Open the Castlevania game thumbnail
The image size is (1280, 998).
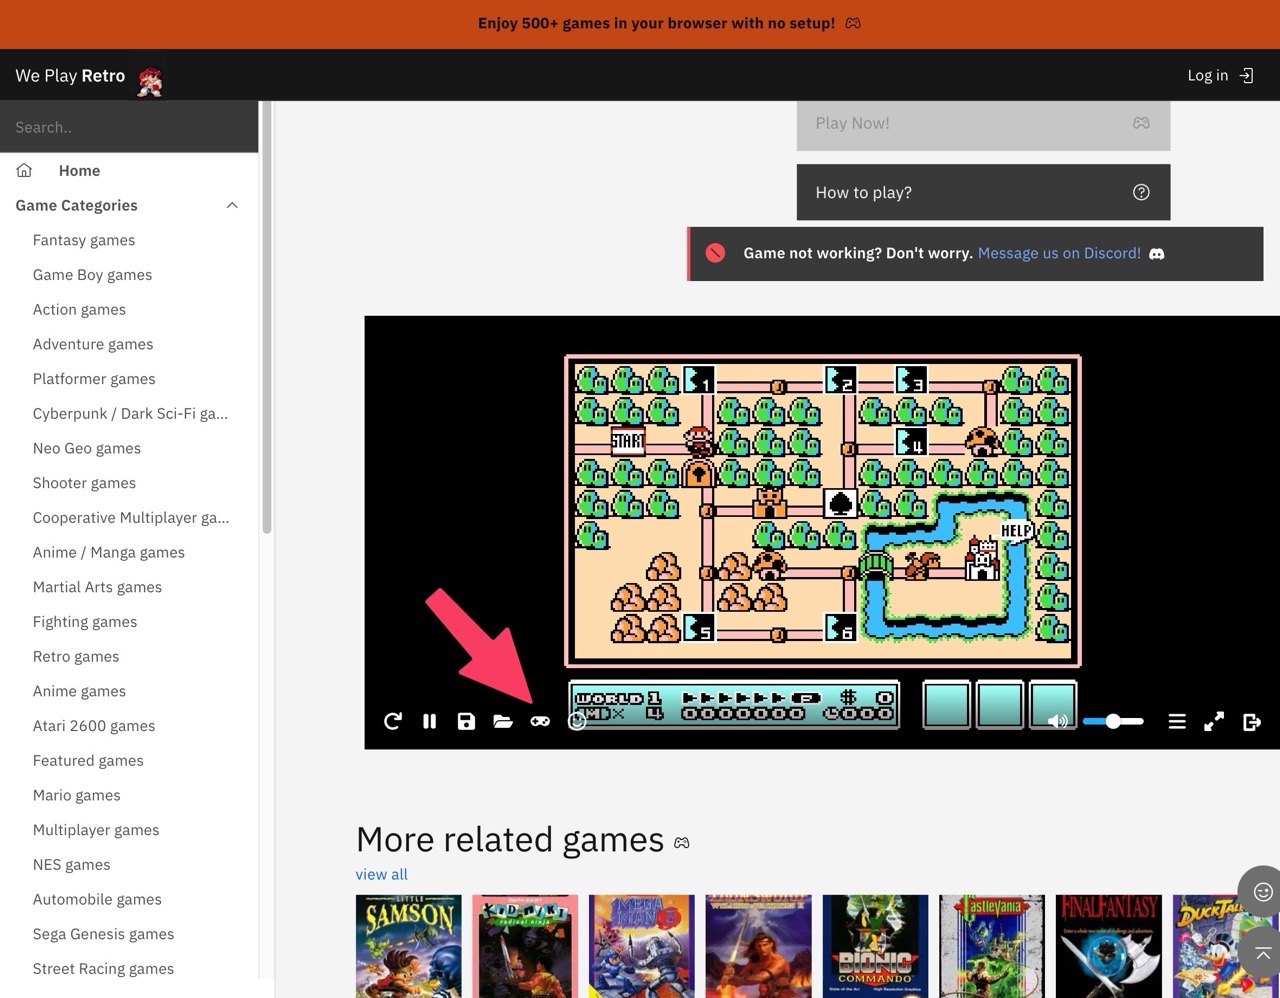(x=992, y=946)
